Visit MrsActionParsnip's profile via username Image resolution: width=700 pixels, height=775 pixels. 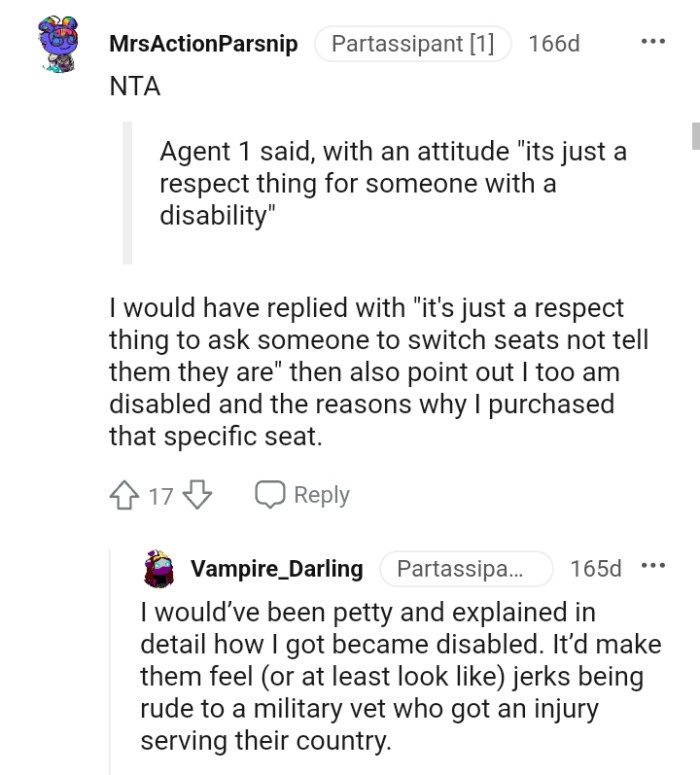203,45
